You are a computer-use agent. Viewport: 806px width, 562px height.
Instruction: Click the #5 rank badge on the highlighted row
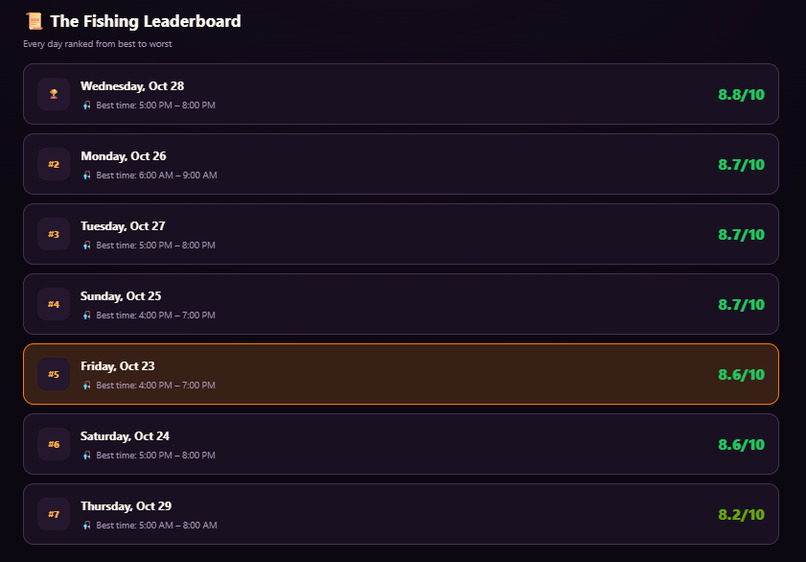(53, 374)
